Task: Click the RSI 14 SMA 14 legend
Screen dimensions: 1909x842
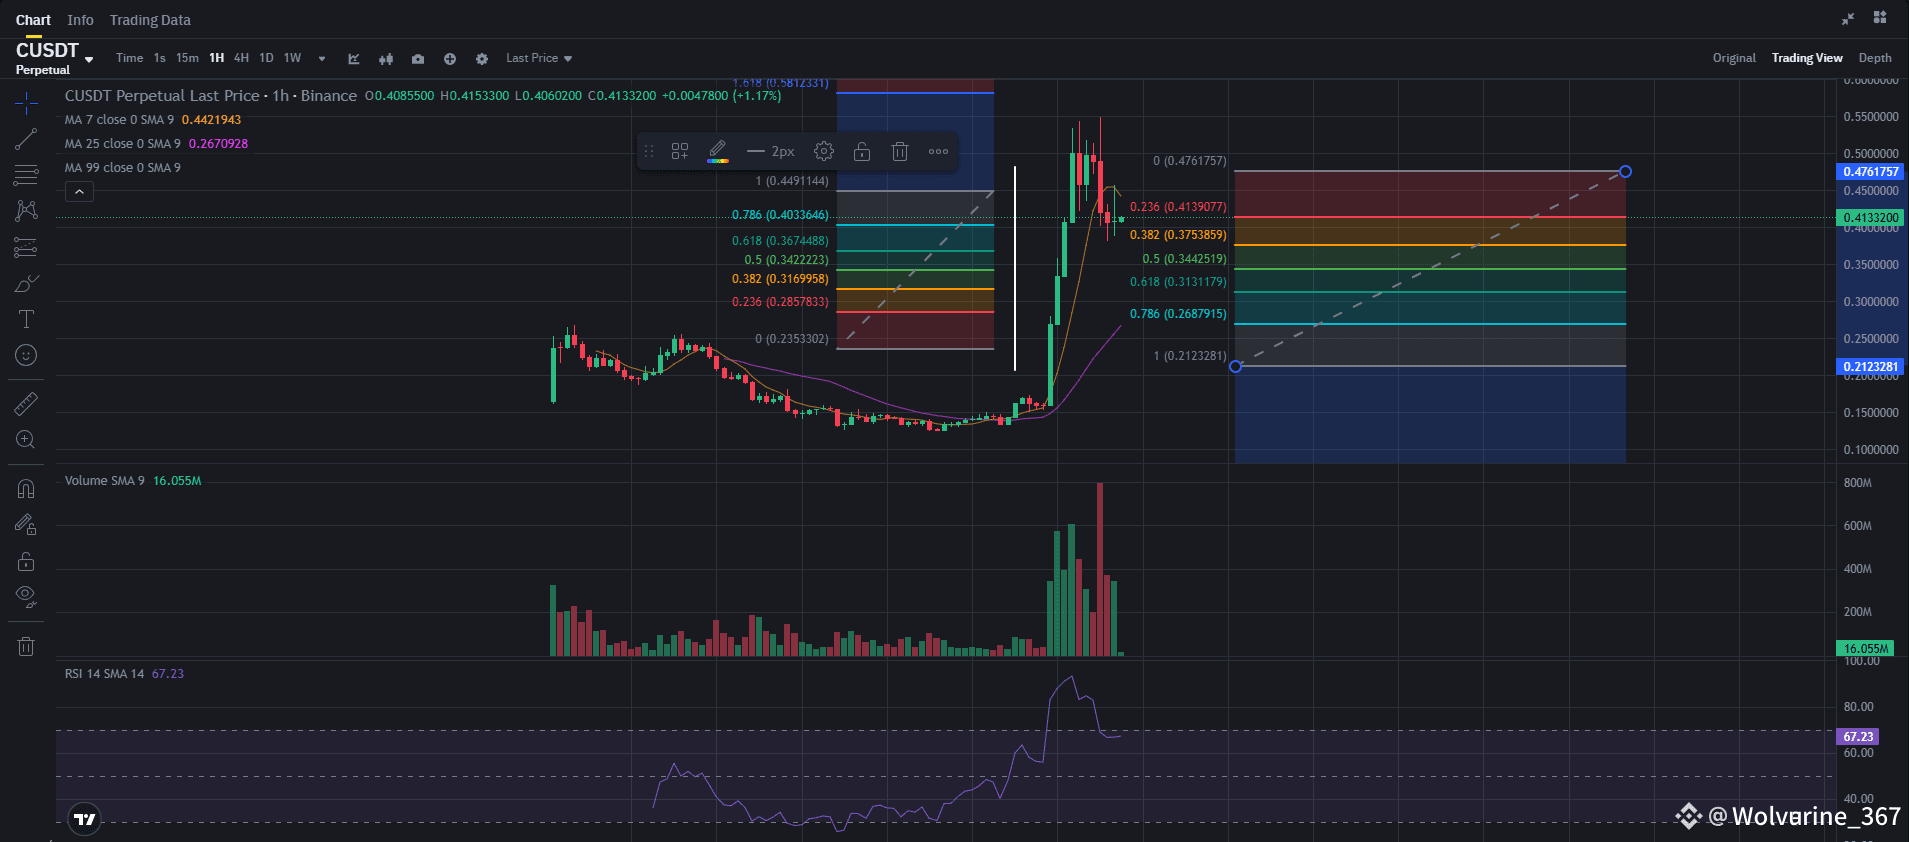Action: click(x=124, y=674)
